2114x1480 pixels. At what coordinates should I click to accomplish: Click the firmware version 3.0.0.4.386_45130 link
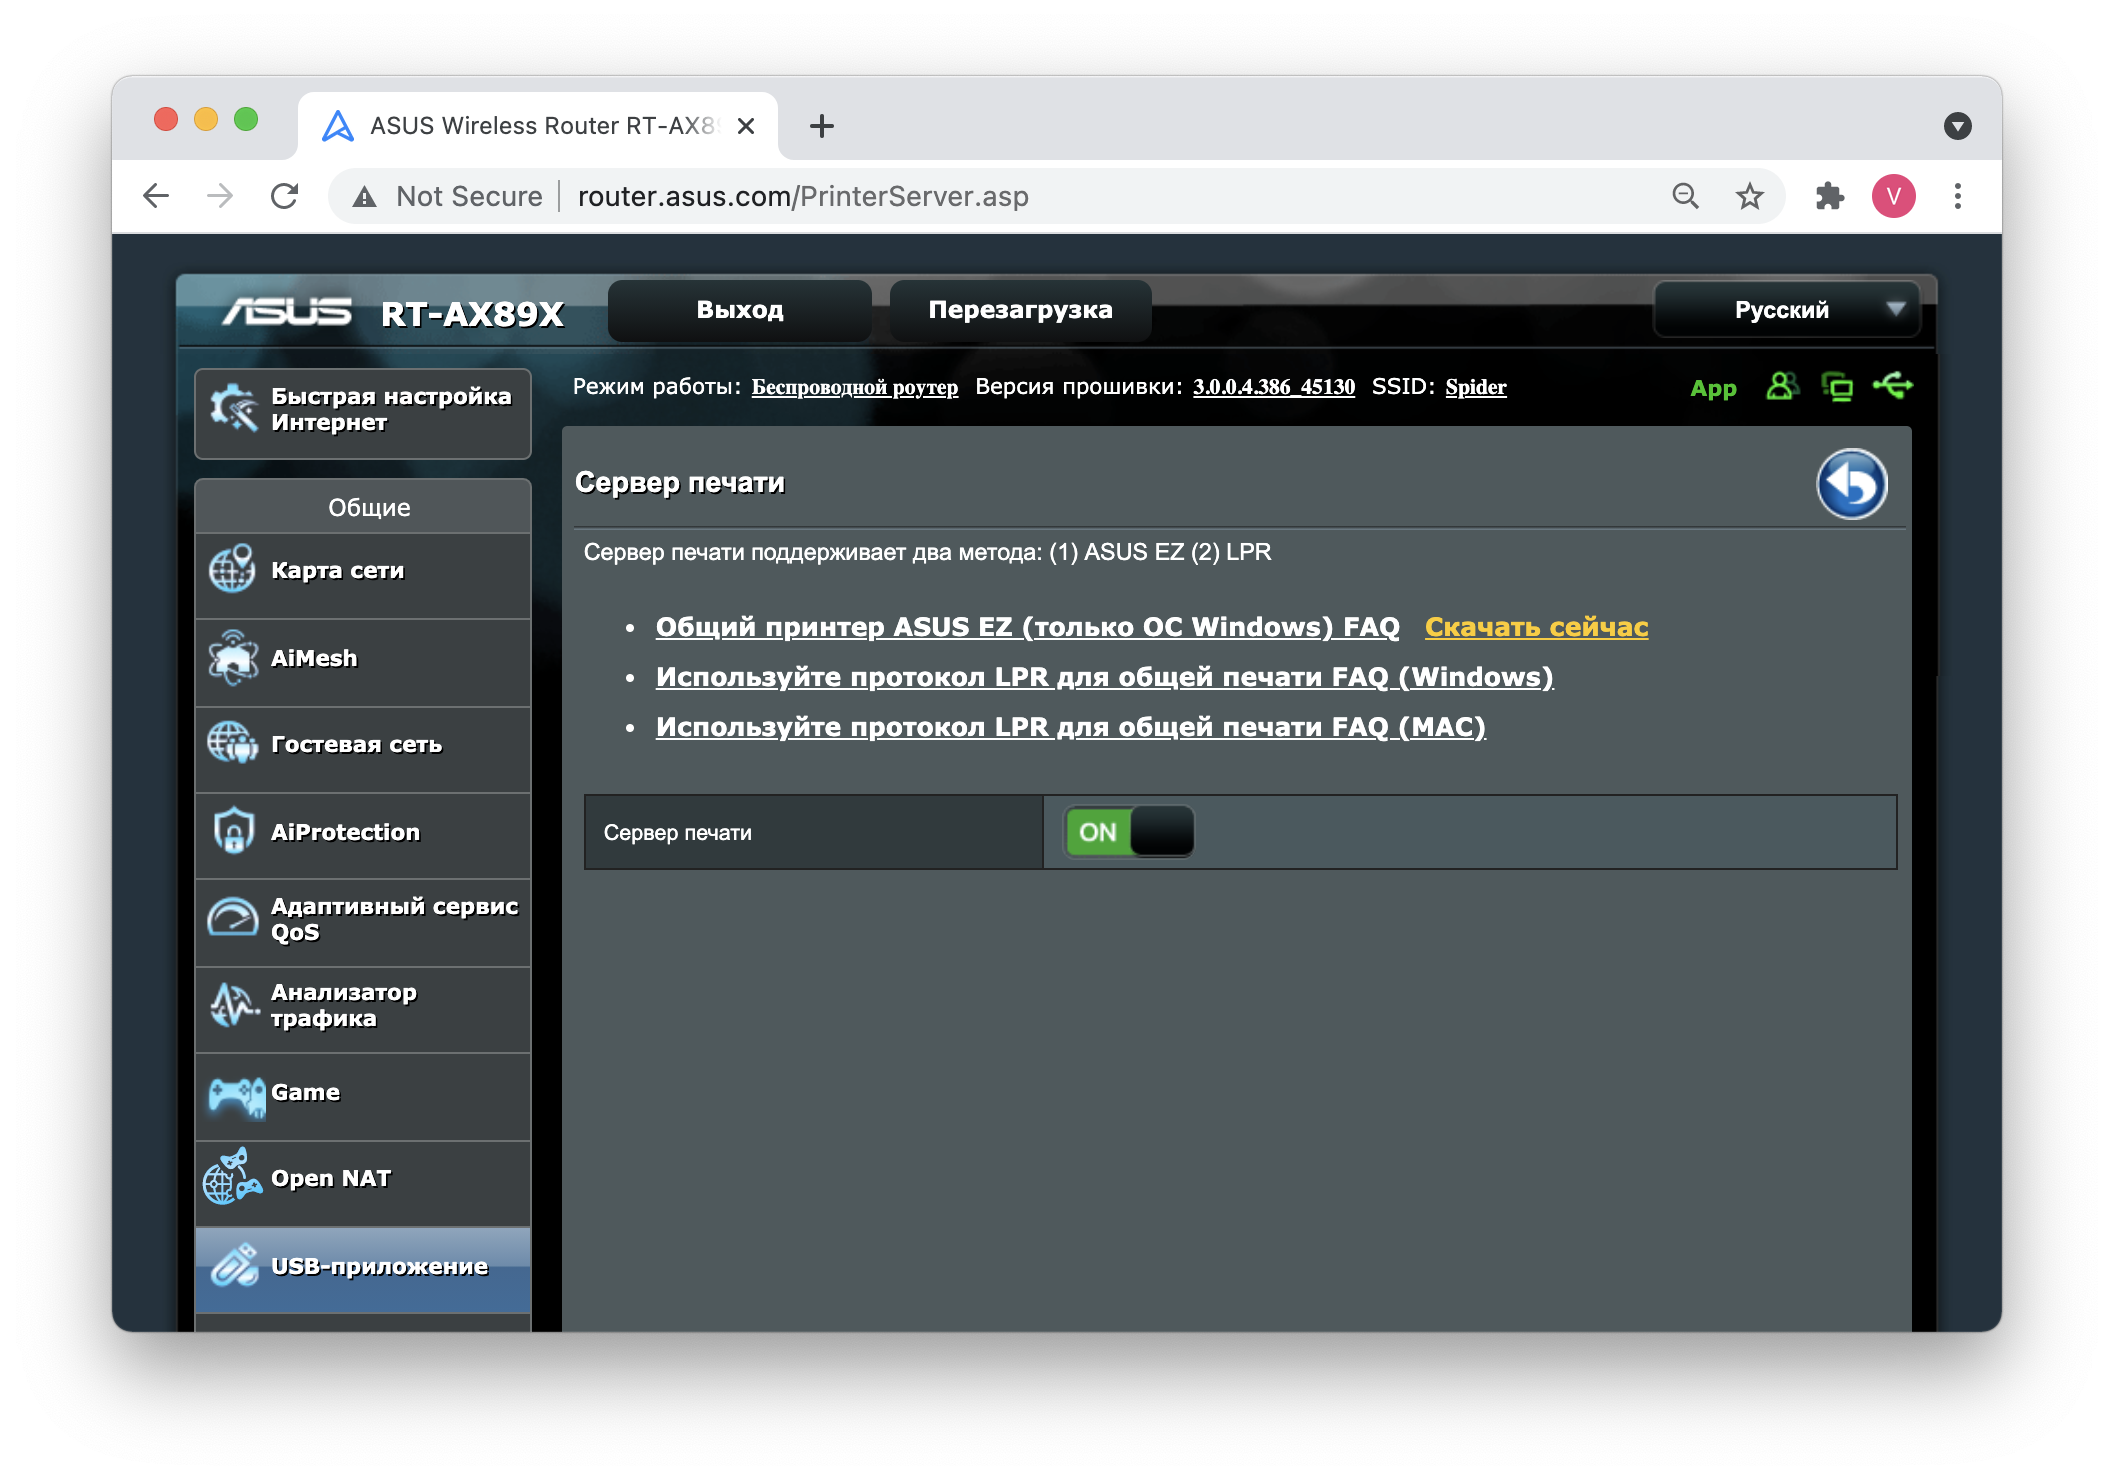coord(1273,387)
